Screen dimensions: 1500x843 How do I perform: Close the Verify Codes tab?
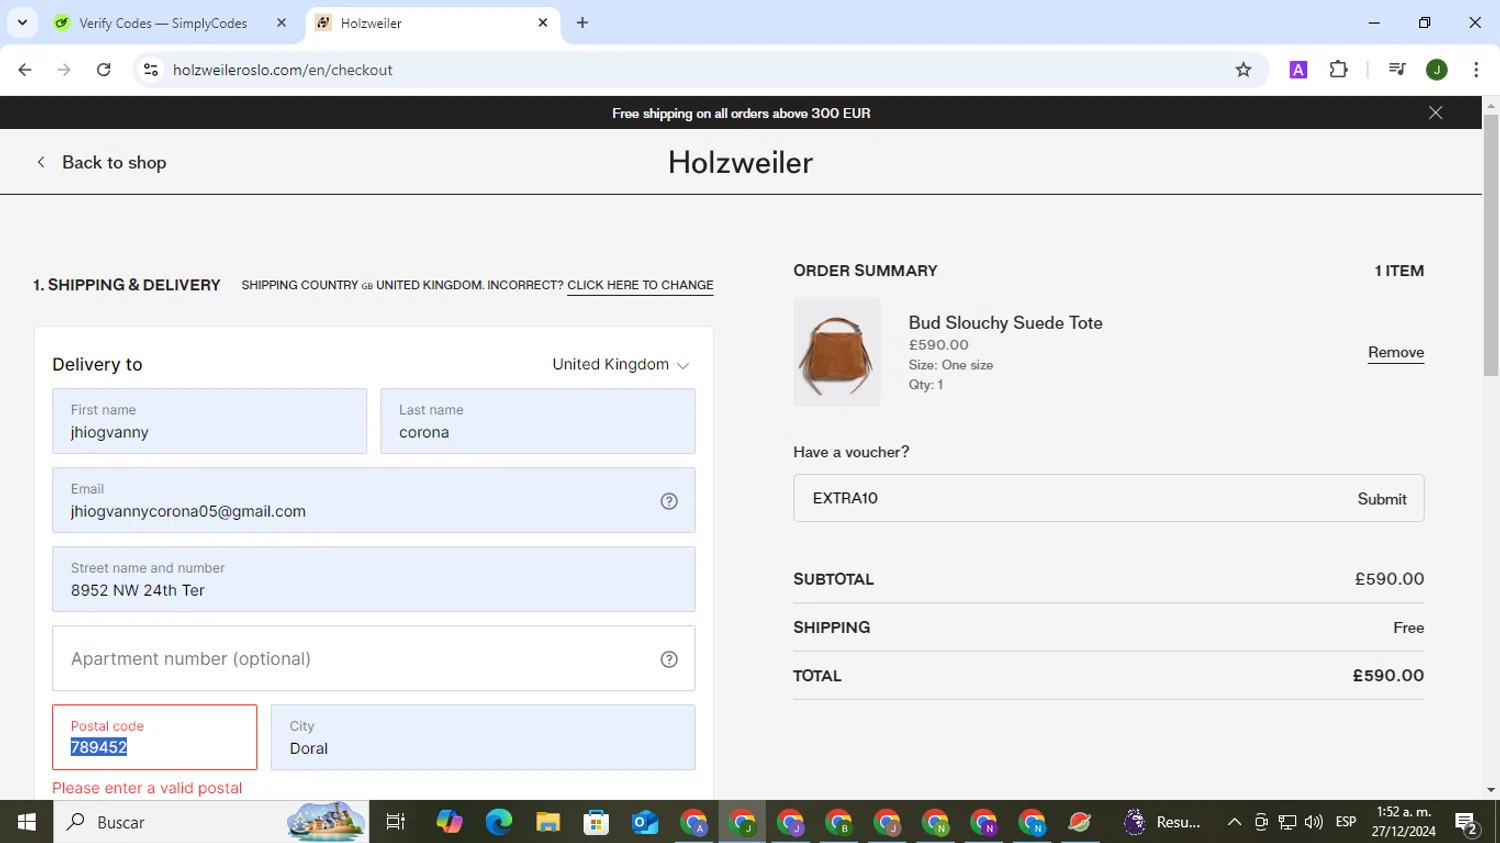pyautogui.click(x=281, y=23)
